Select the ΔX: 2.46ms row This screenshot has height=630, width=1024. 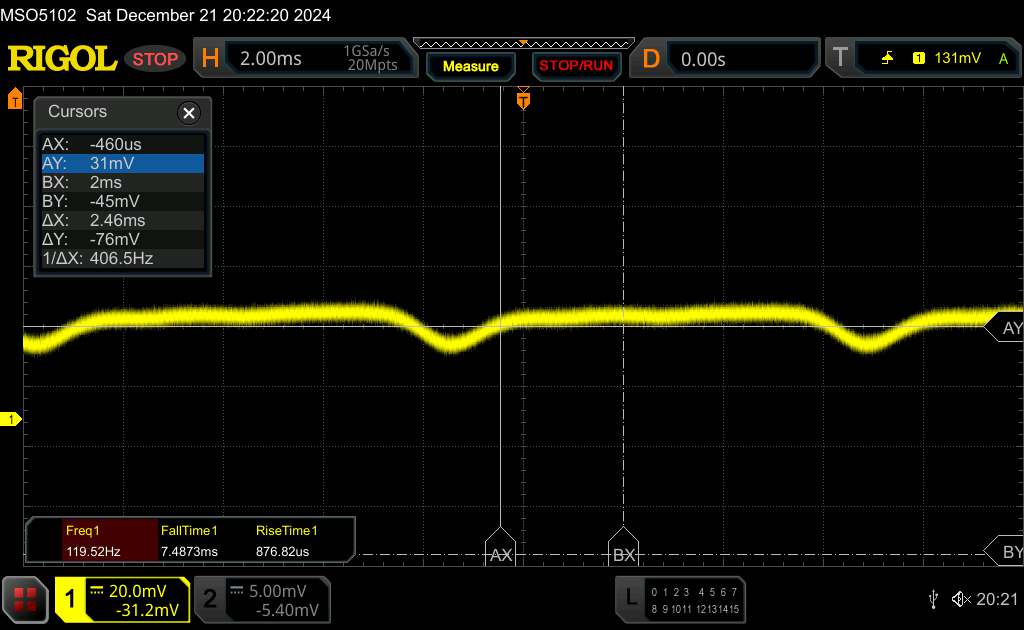[123, 219]
